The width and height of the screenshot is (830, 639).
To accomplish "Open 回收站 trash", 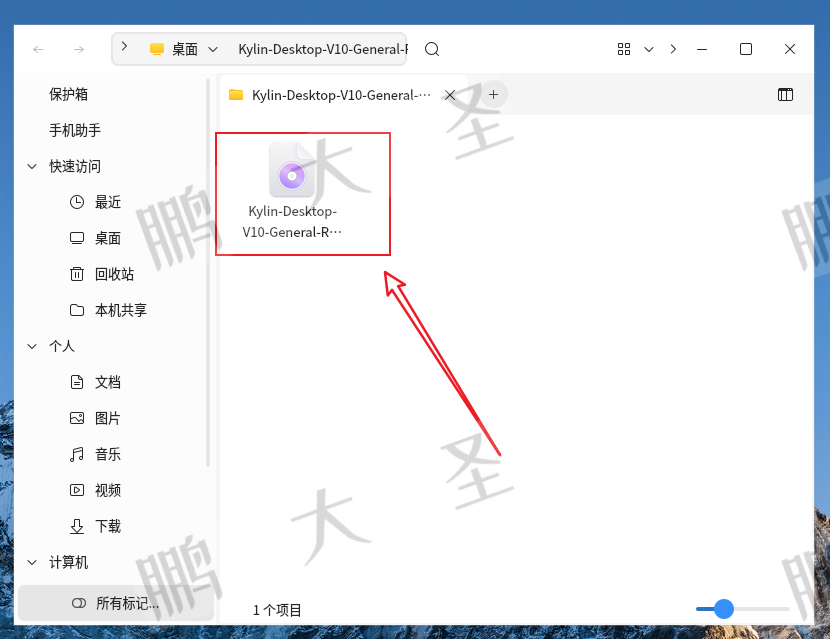I will [114, 274].
